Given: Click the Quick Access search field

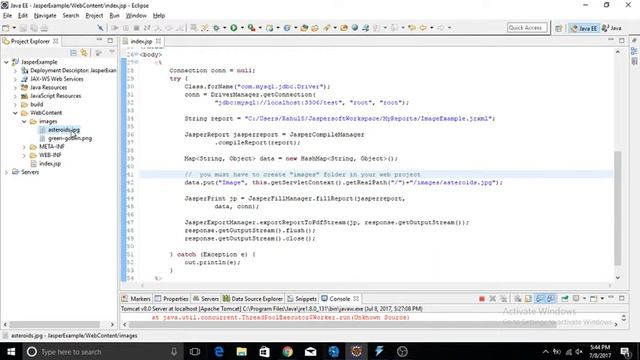Looking at the screenshot, I should [527, 27].
